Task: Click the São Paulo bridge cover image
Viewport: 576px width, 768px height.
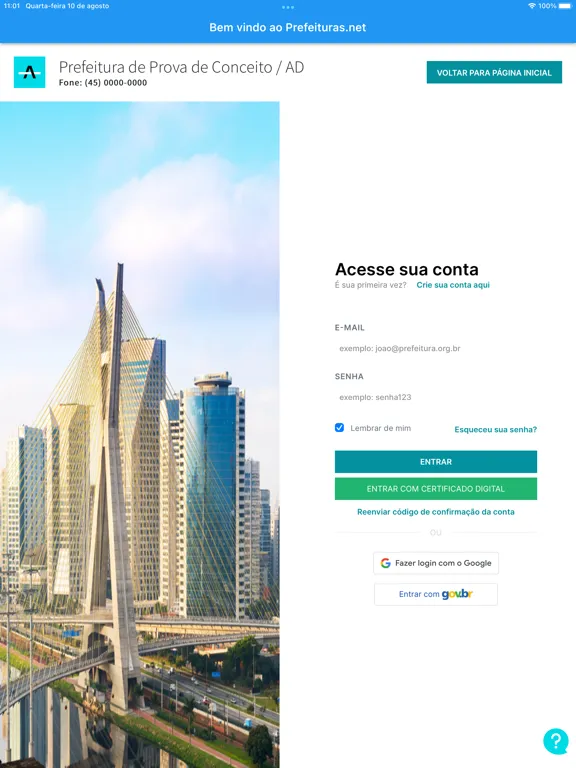Action: click(x=140, y=434)
